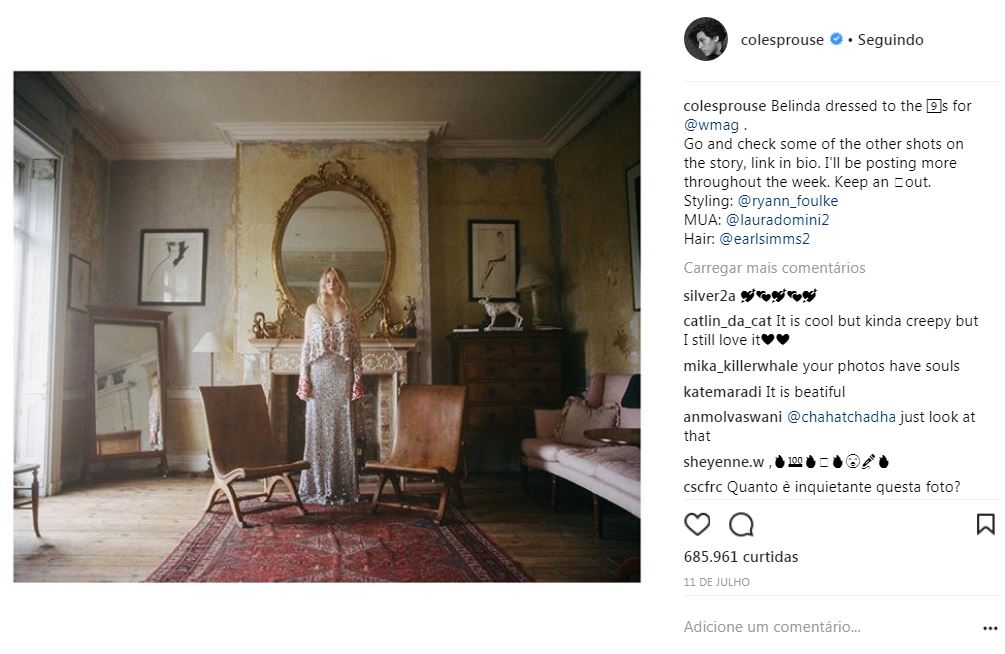
Task: Visit the @lauradomini2 profile link
Action: tap(777, 220)
